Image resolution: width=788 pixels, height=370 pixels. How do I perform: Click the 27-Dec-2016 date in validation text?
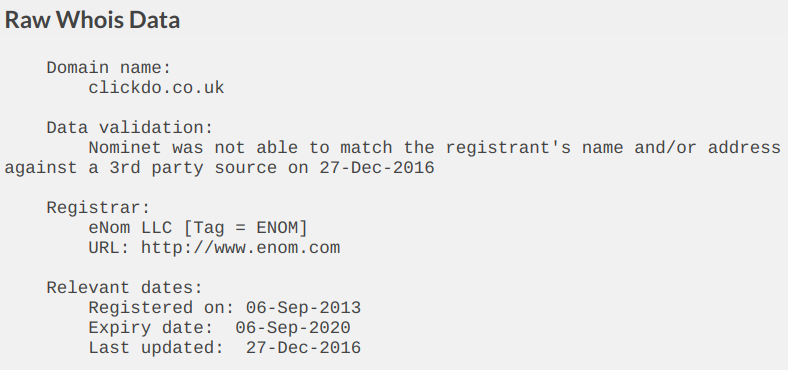(x=377, y=167)
